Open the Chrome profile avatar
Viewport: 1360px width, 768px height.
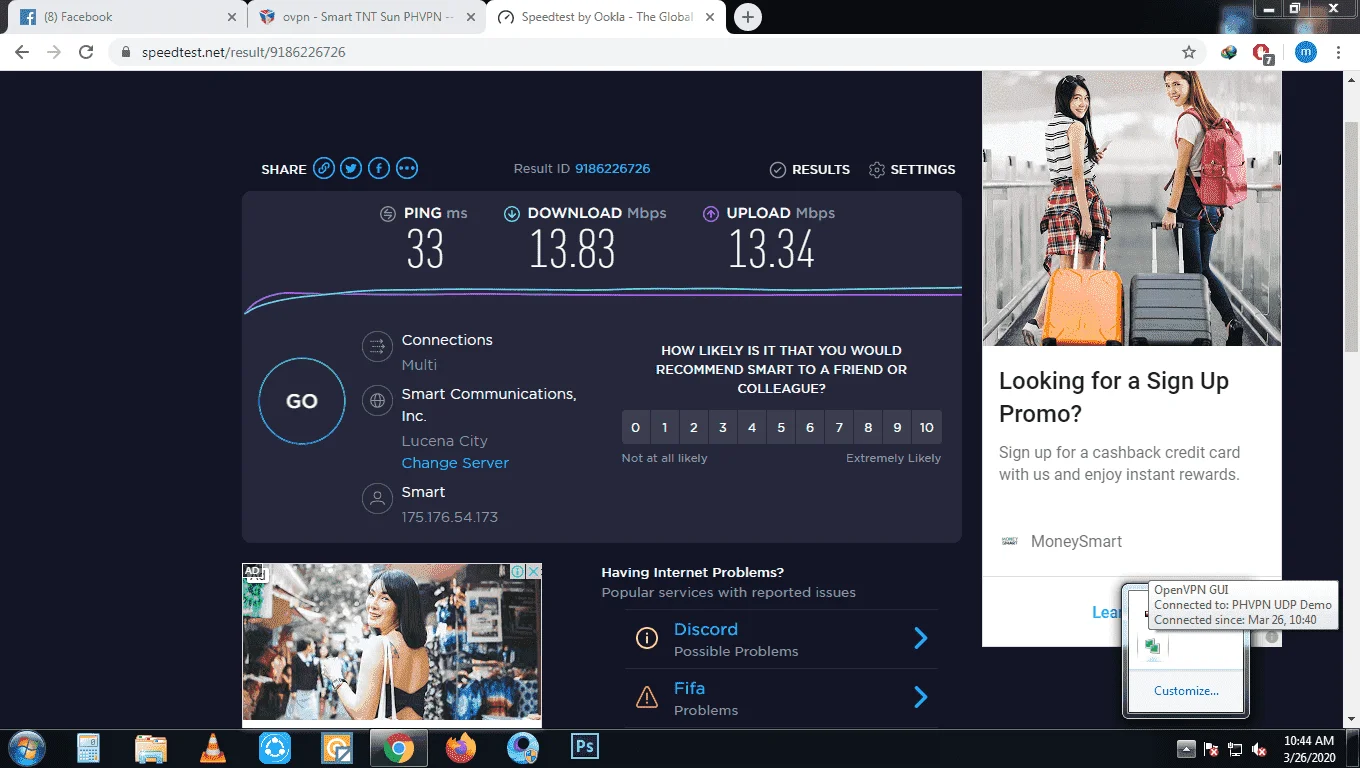[x=1306, y=52]
